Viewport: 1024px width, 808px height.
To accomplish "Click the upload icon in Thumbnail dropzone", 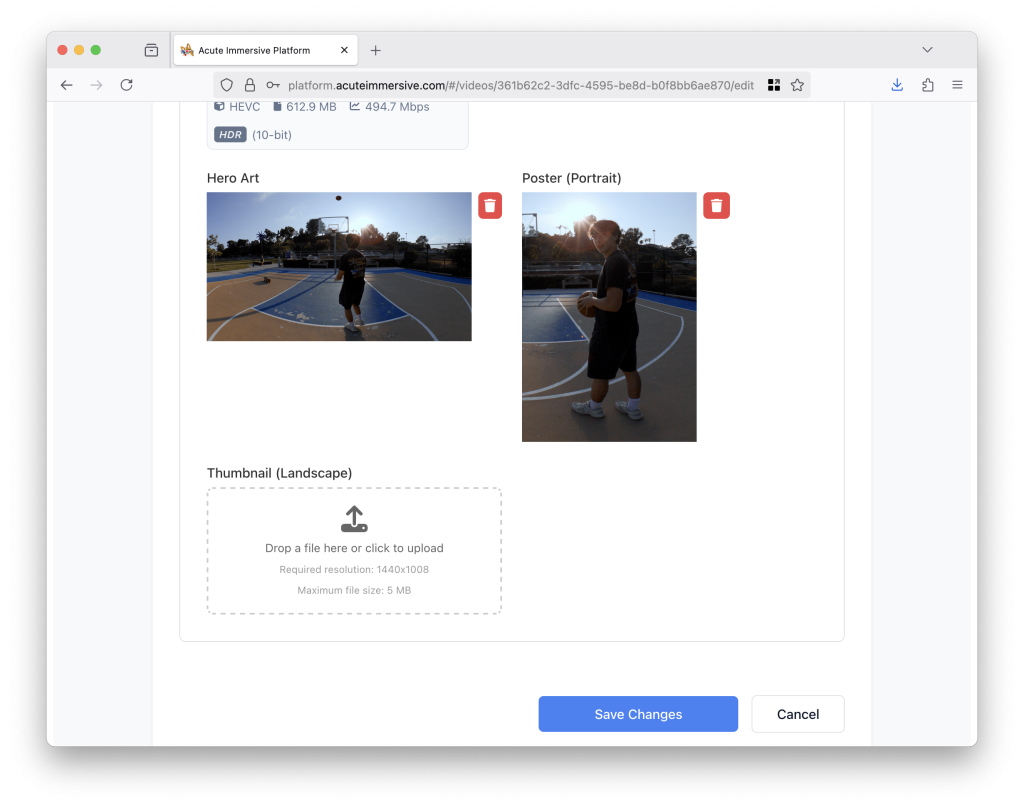I will click(x=354, y=519).
